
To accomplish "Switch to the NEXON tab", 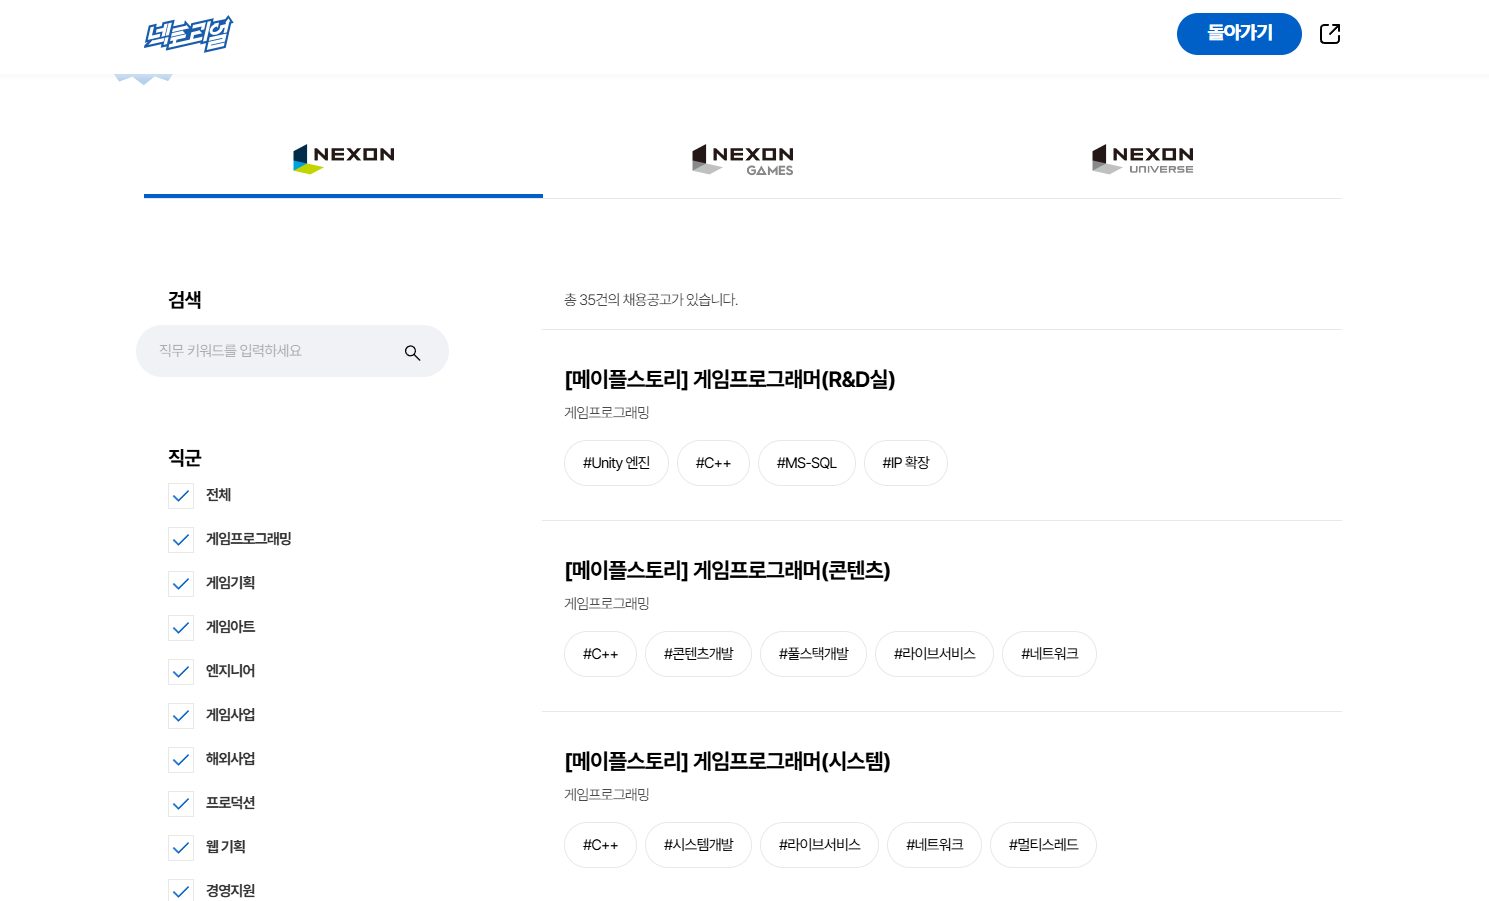I will click(x=343, y=158).
